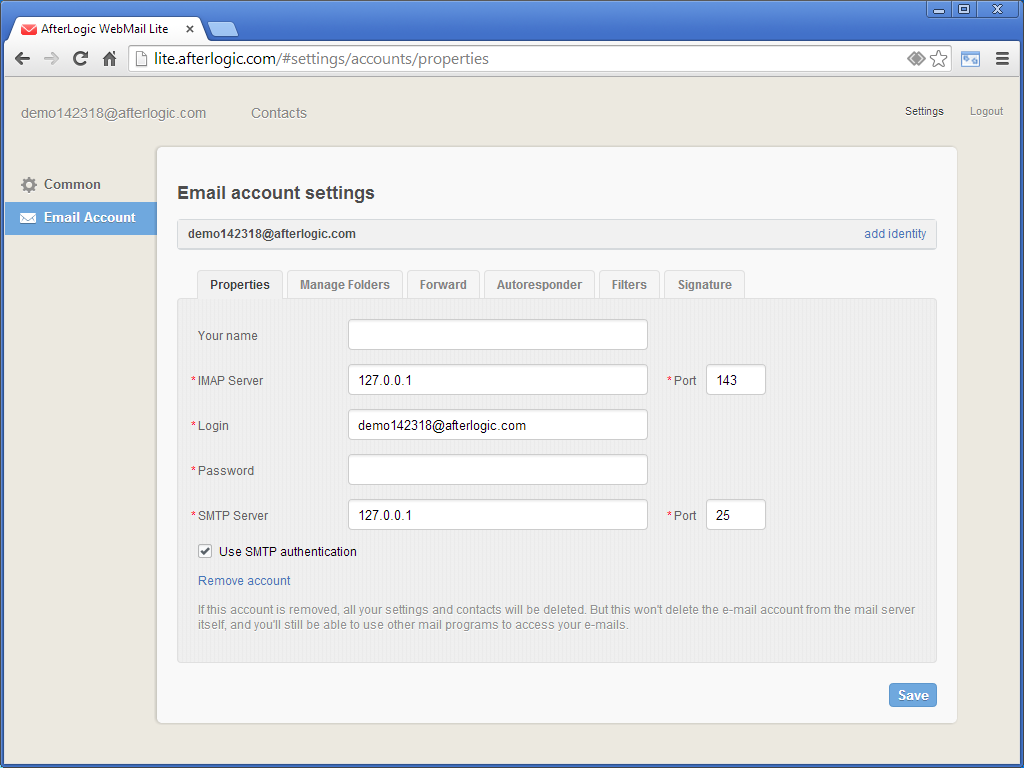Click the Remove account link
This screenshot has width=1024, height=768.
tap(244, 581)
